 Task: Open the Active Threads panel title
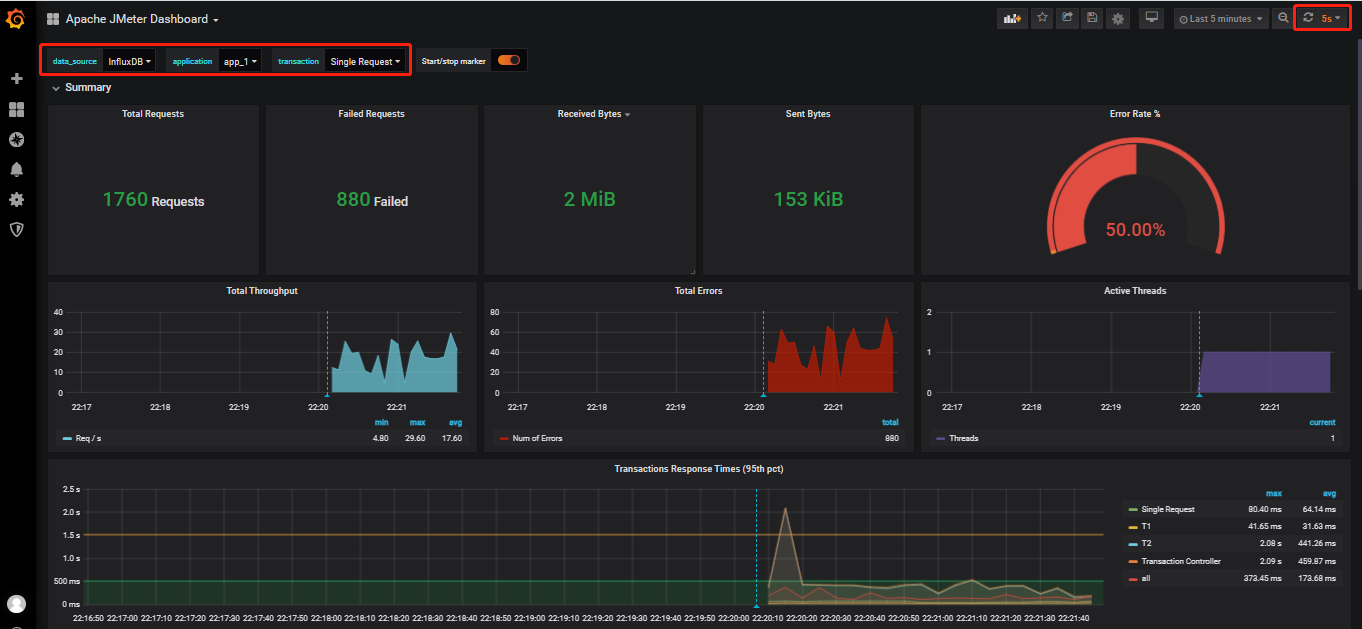1135,291
